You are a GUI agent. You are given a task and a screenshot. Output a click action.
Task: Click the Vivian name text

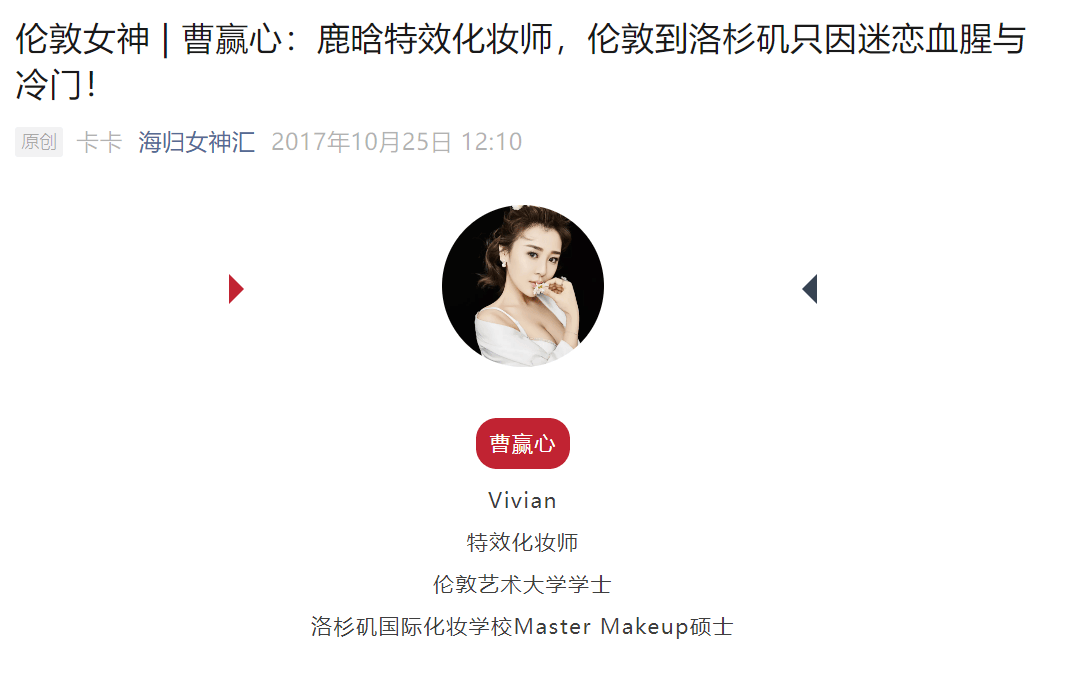click(523, 500)
